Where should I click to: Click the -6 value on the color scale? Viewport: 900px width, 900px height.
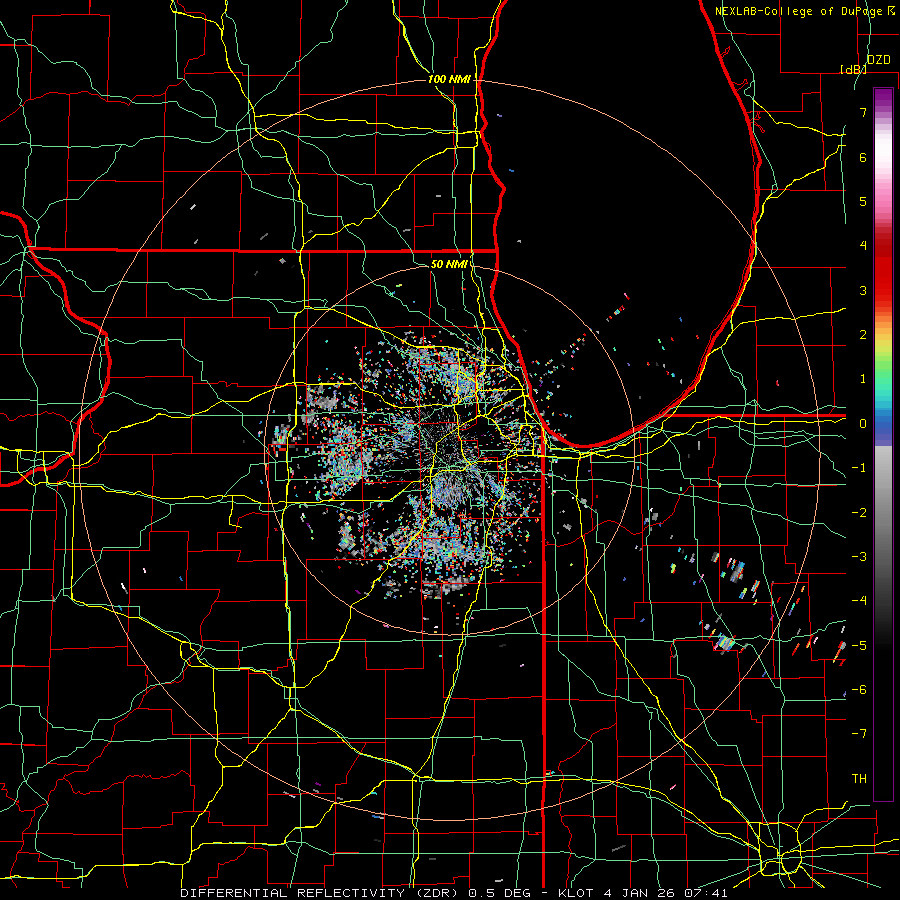click(x=859, y=690)
